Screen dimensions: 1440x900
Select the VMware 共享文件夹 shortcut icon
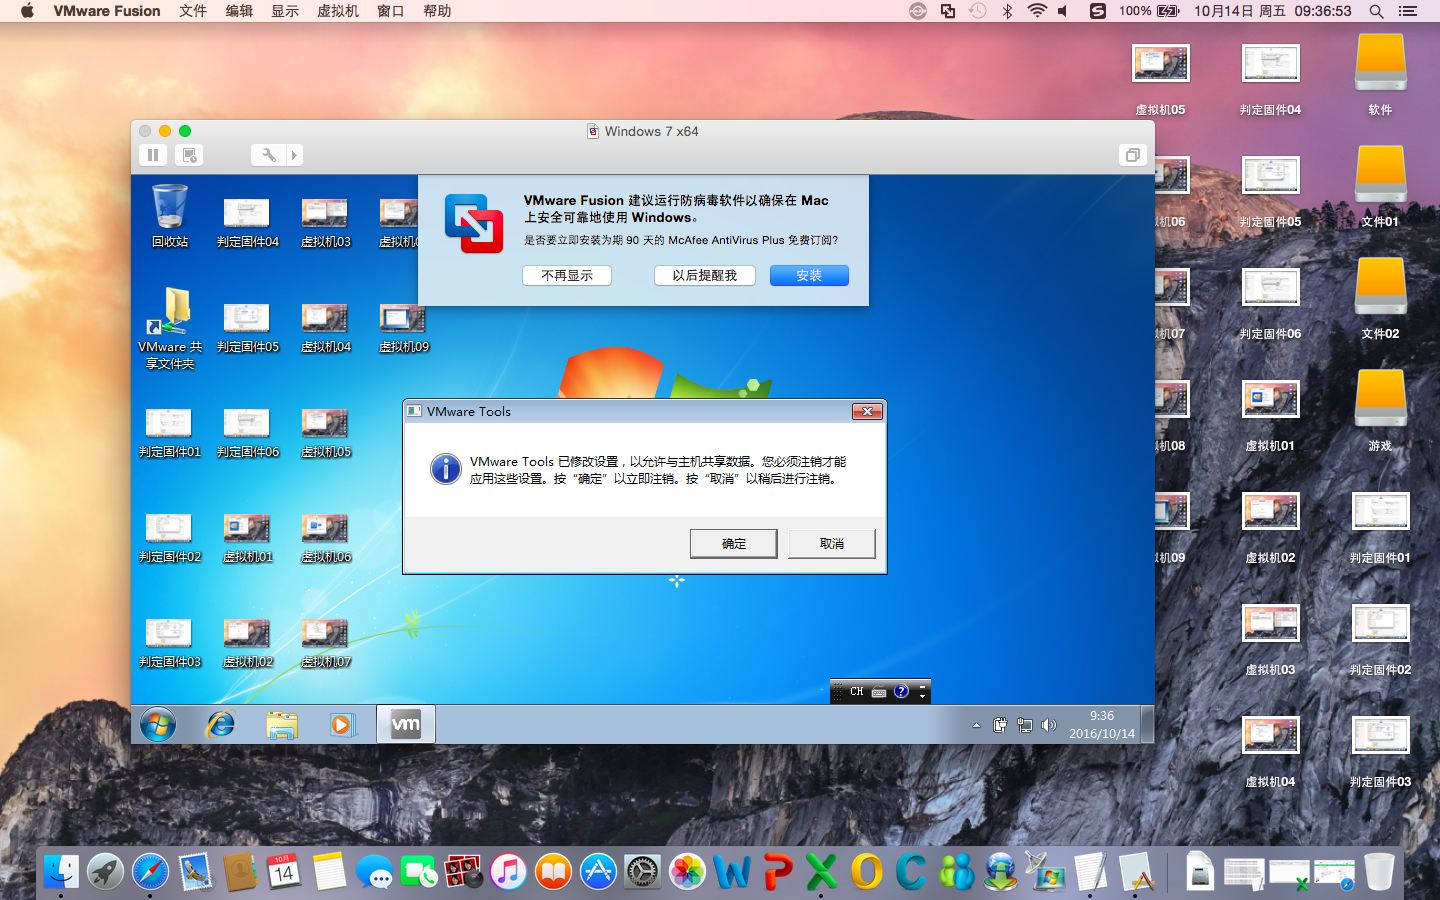click(x=170, y=328)
